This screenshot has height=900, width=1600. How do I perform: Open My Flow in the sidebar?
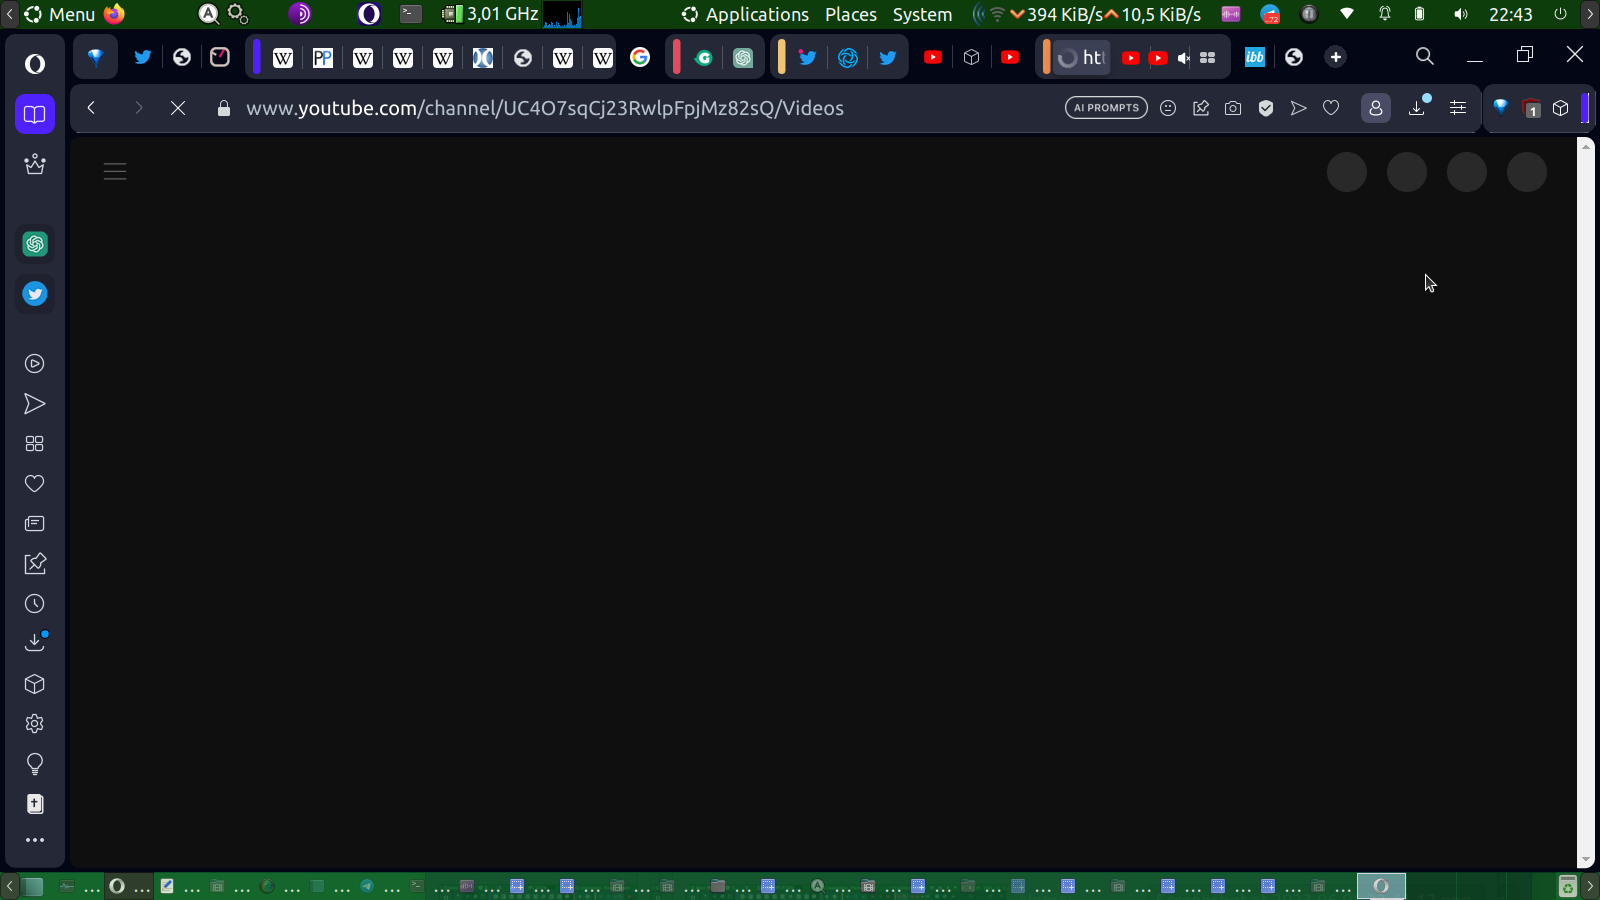coord(35,404)
